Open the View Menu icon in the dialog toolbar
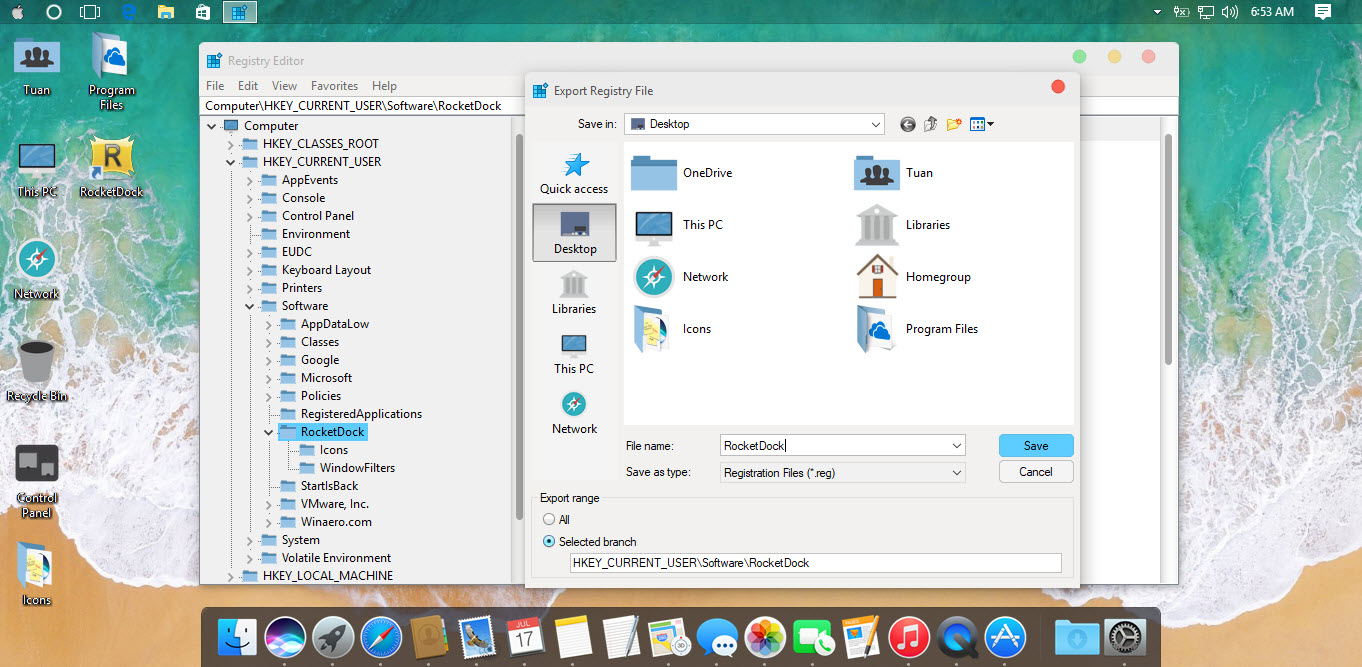Image resolution: width=1362 pixels, height=667 pixels. pos(977,124)
